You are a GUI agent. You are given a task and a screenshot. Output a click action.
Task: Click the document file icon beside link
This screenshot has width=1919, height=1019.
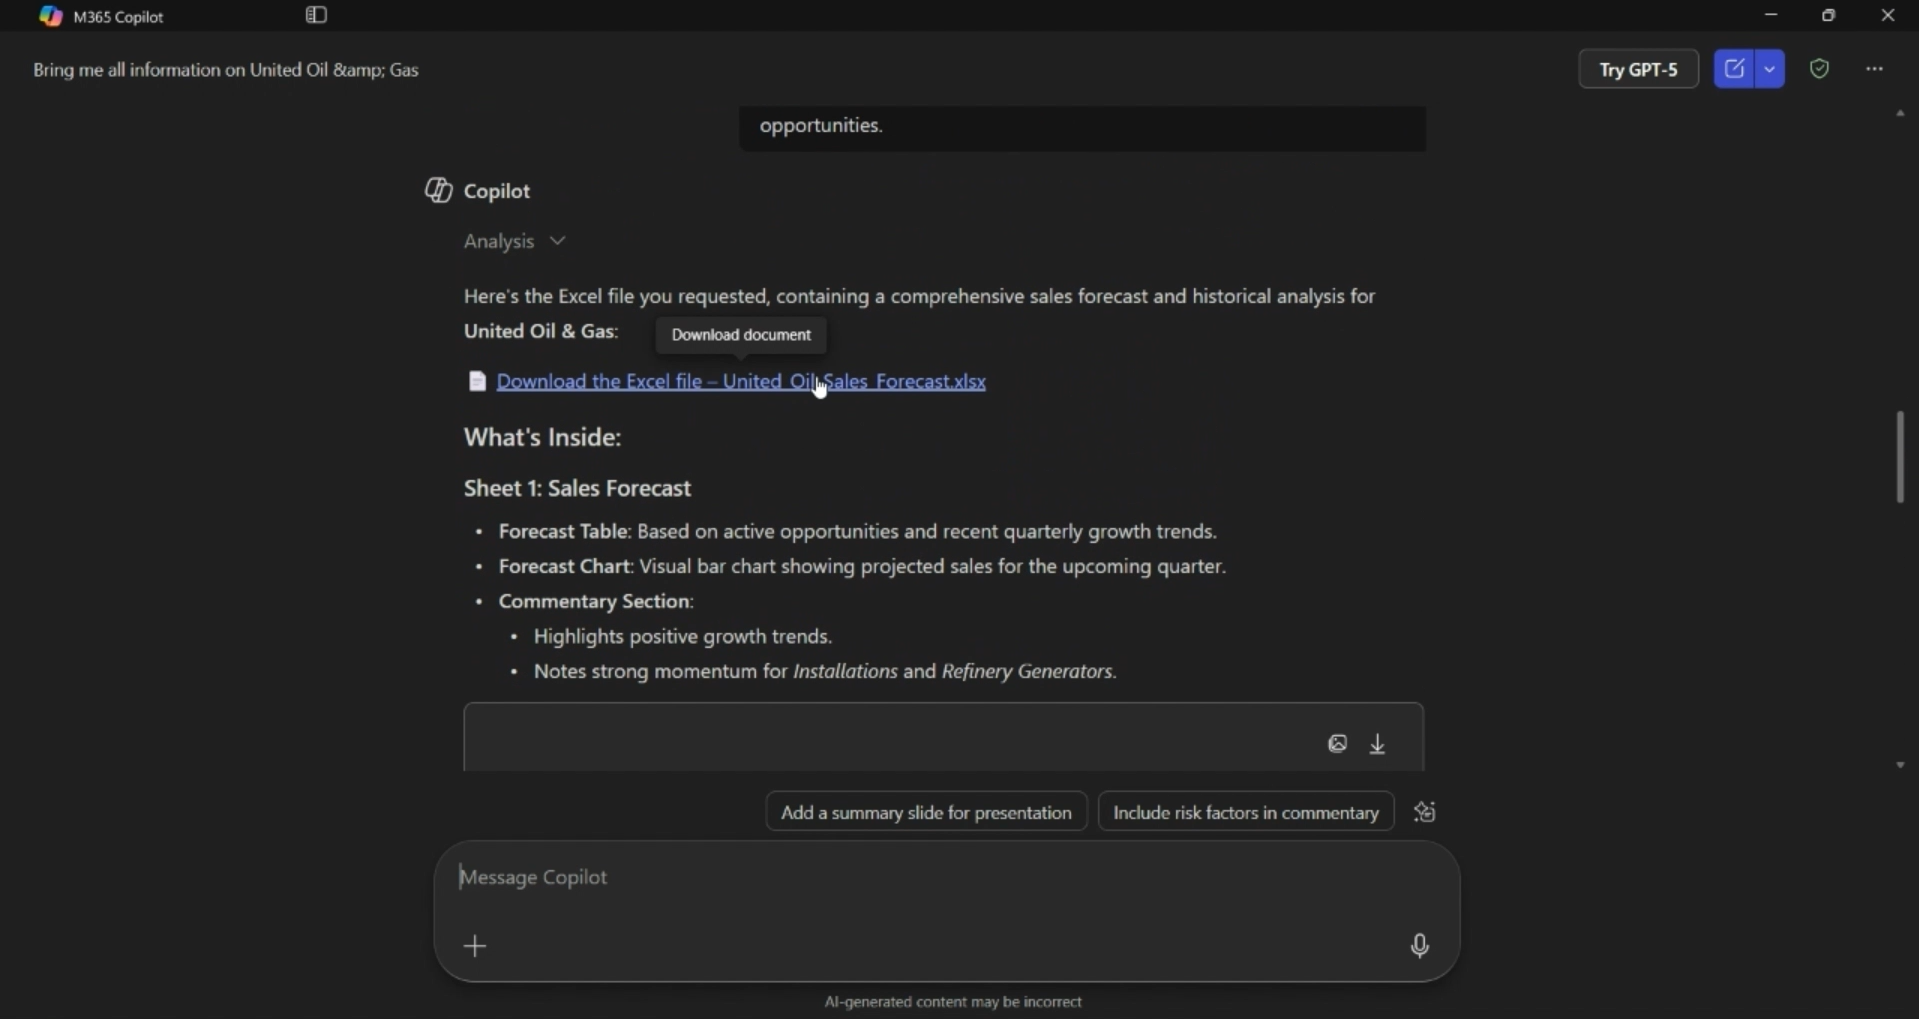(478, 382)
